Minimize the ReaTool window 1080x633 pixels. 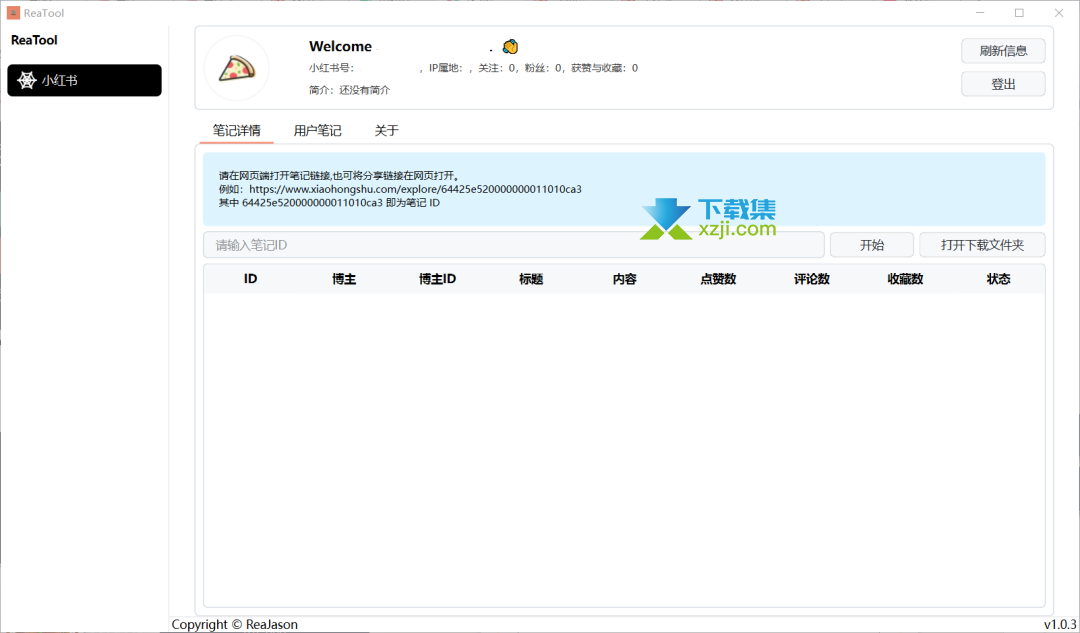coord(980,12)
